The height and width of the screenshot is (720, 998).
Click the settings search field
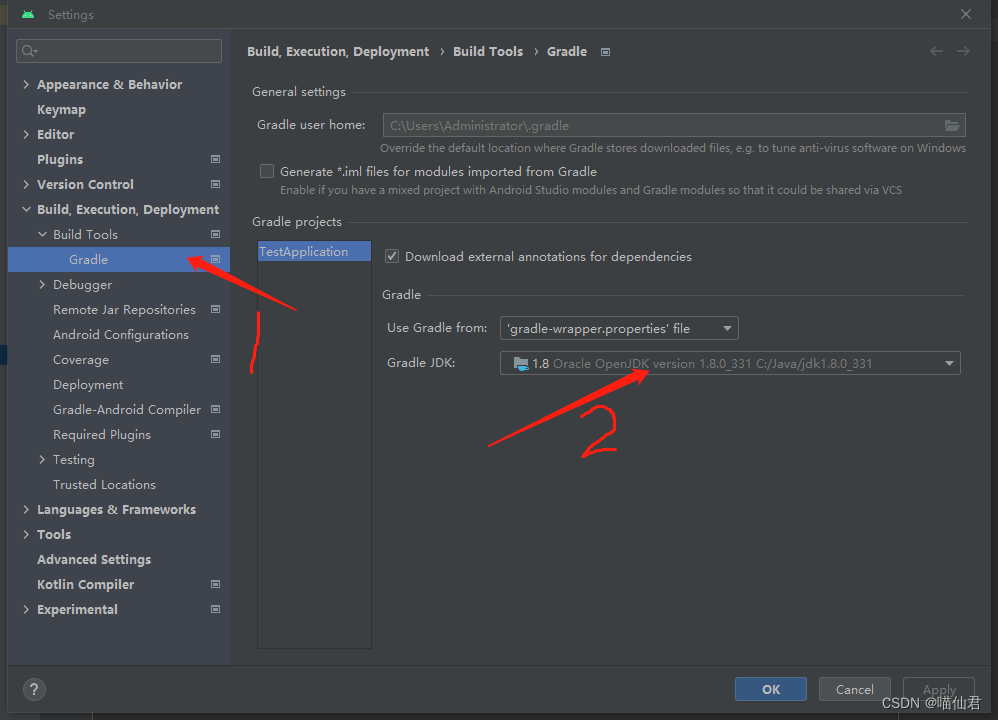[x=120, y=51]
